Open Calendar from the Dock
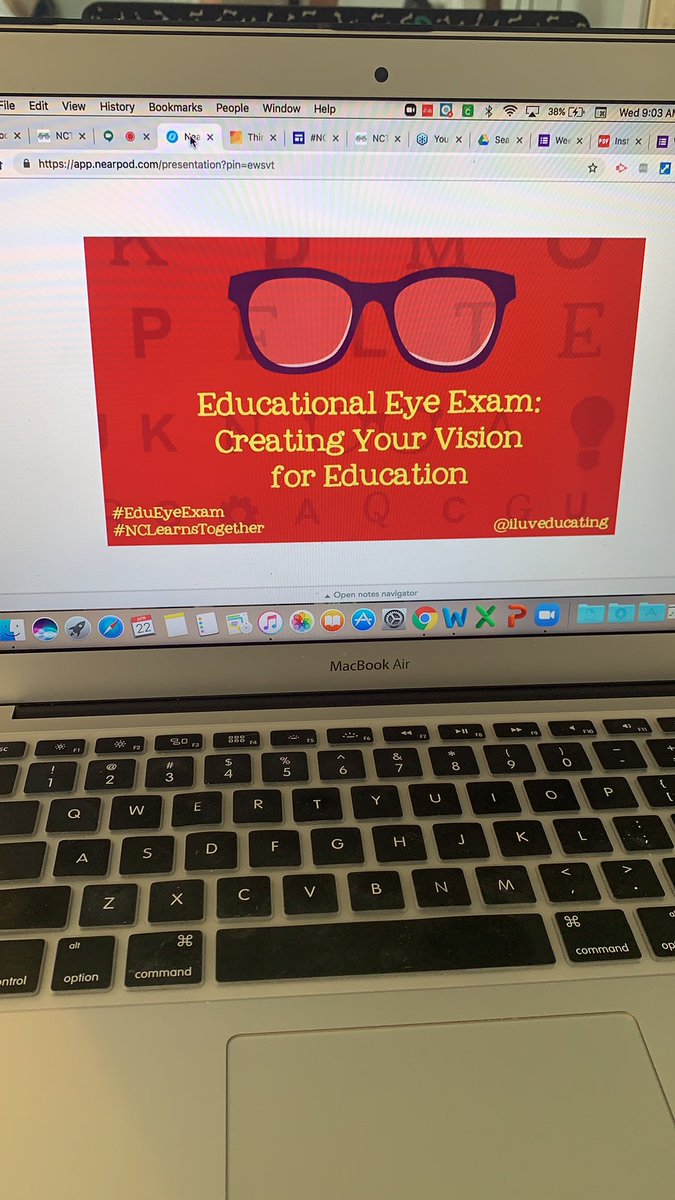Viewport: 675px width, 1200px height. tap(143, 626)
